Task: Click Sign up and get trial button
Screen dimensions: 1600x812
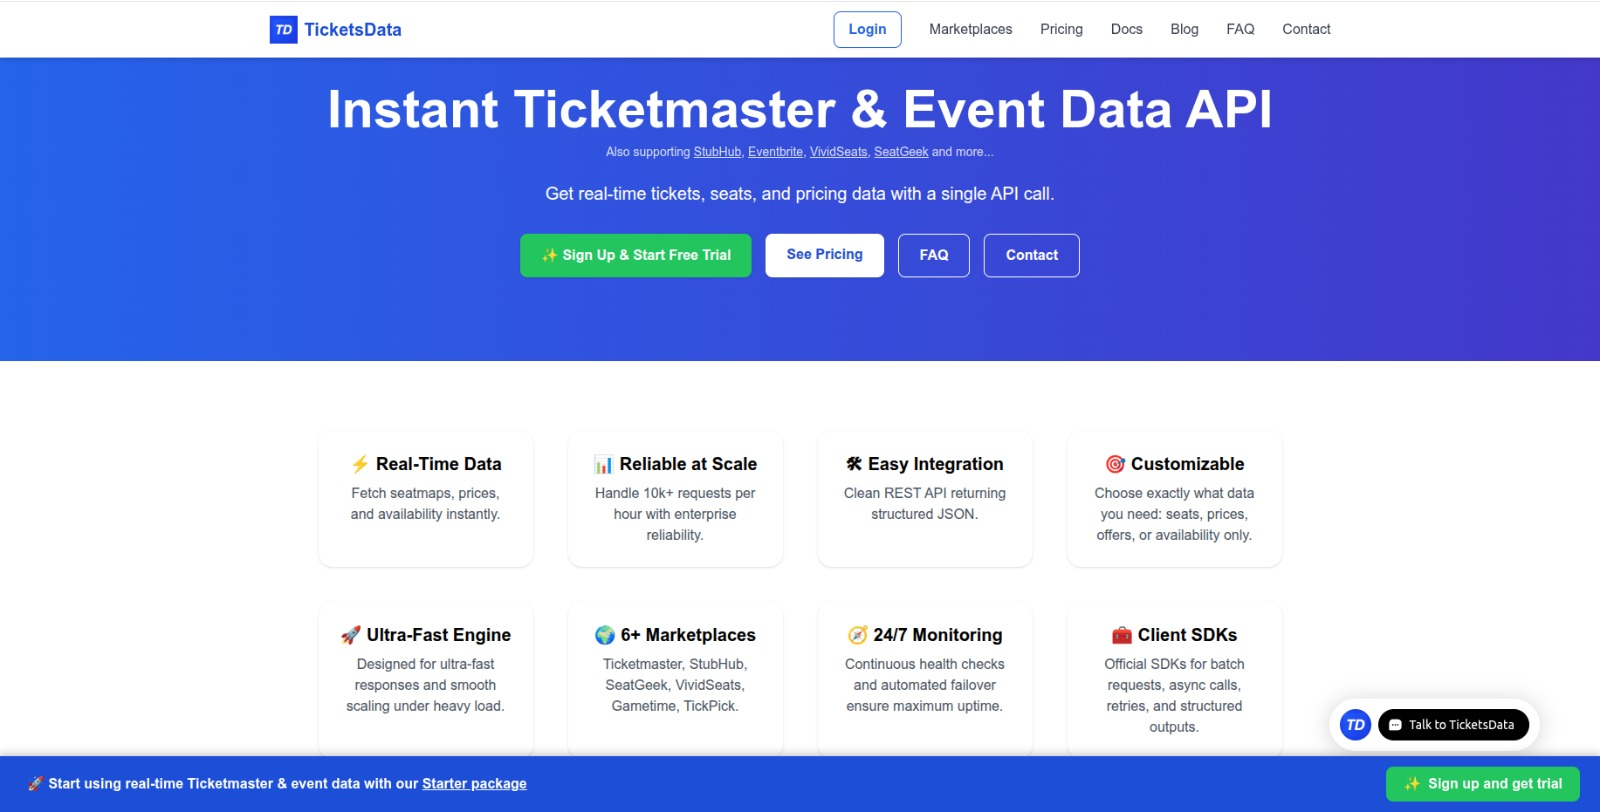Action: 1482,784
